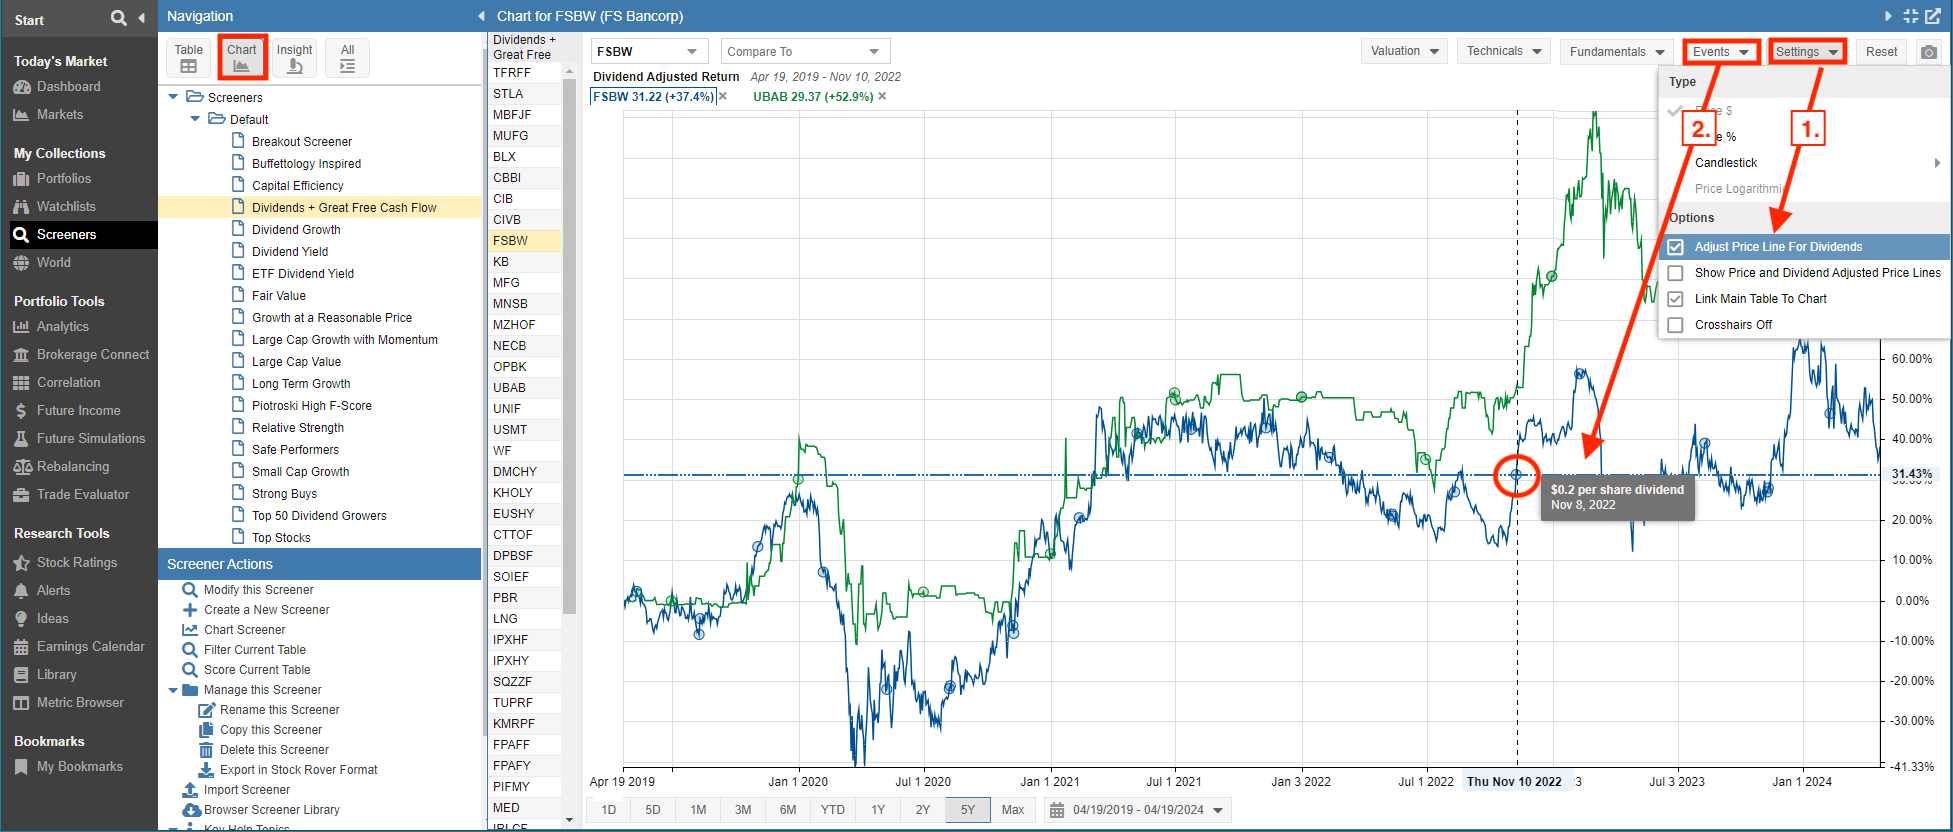This screenshot has width=1953, height=832.
Task: Enable Show Price and Dividend Adjusted Price Lines
Action: 1676,273
